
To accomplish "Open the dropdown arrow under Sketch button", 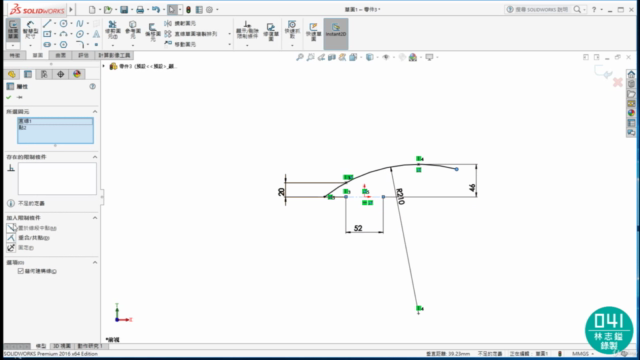I will pos(13,45).
